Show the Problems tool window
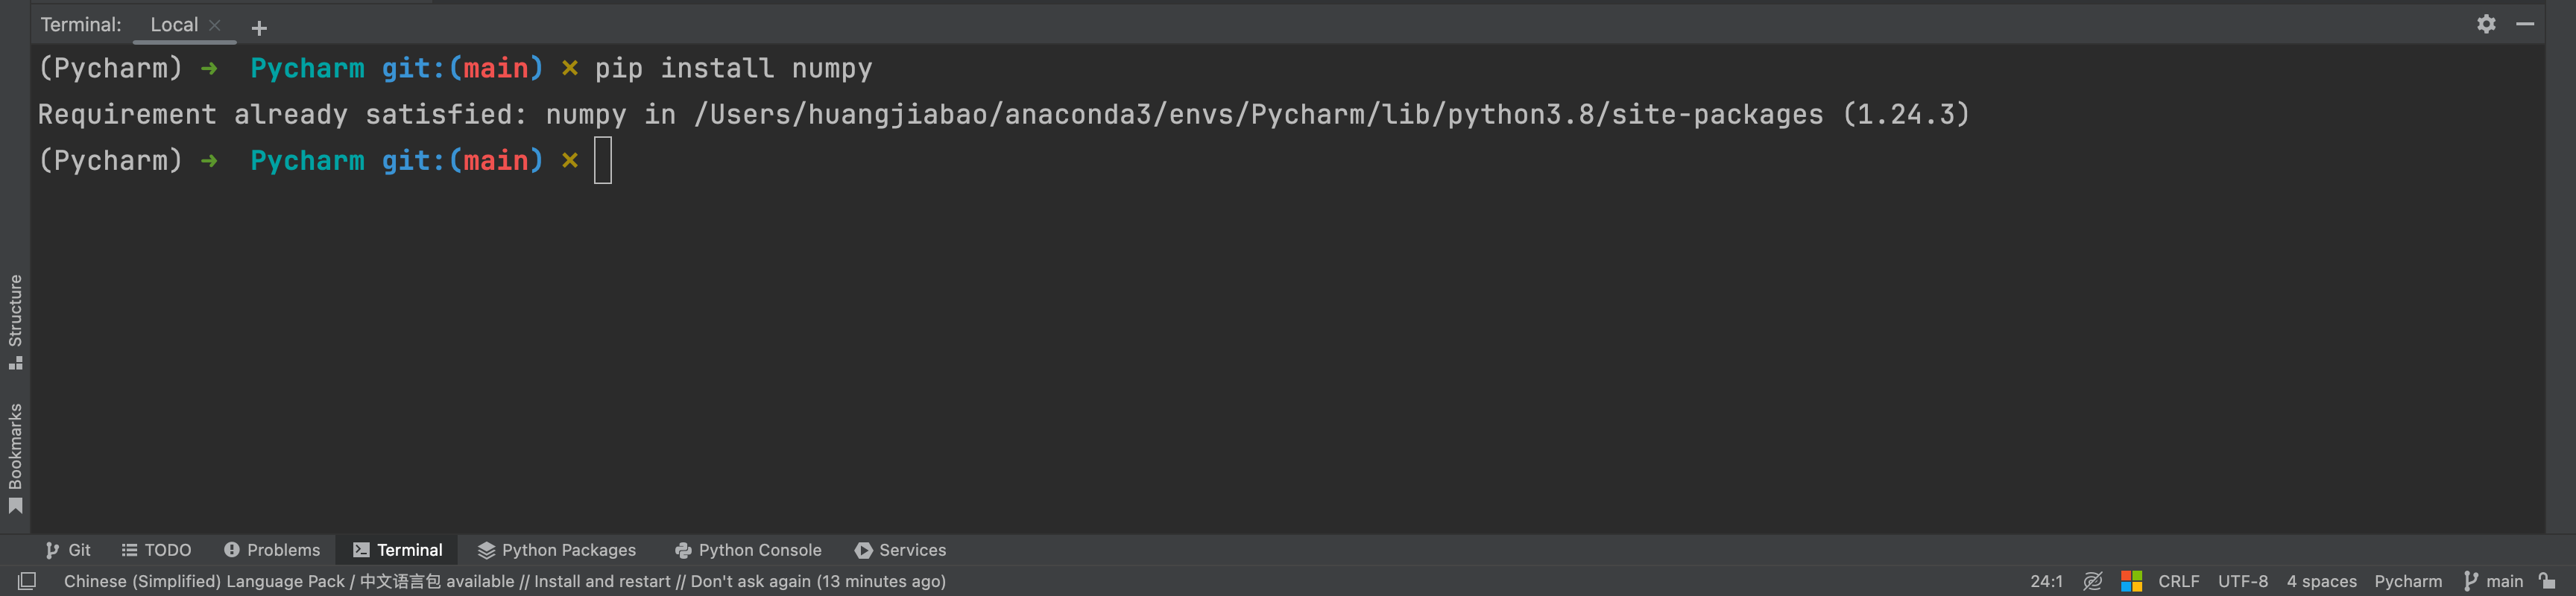This screenshot has height=596, width=2576. click(x=272, y=550)
